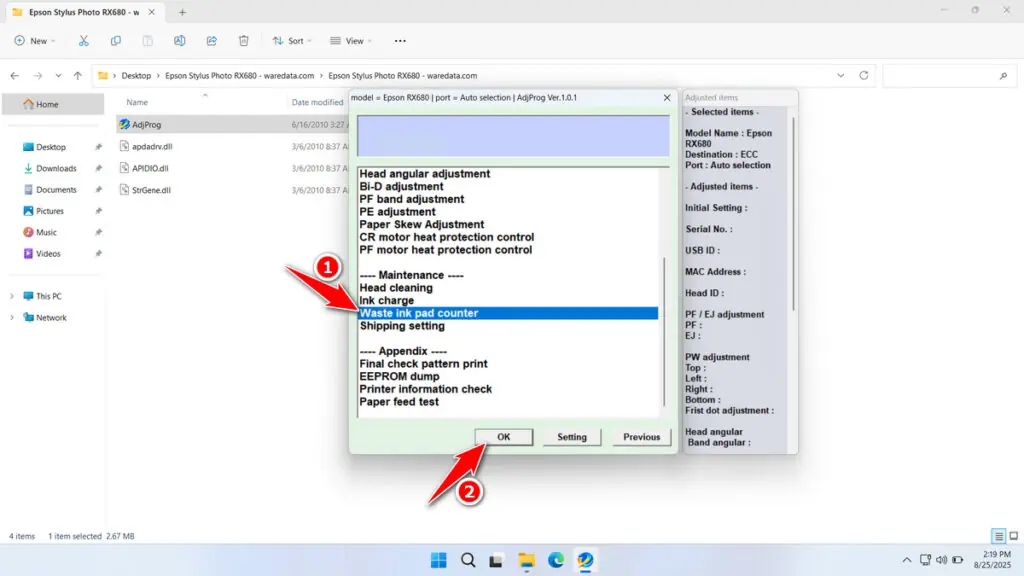Image resolution: width=1024 pixels, height=576 pixels.
Task: Click the Up directory arrow
Action: coord(78,76)
